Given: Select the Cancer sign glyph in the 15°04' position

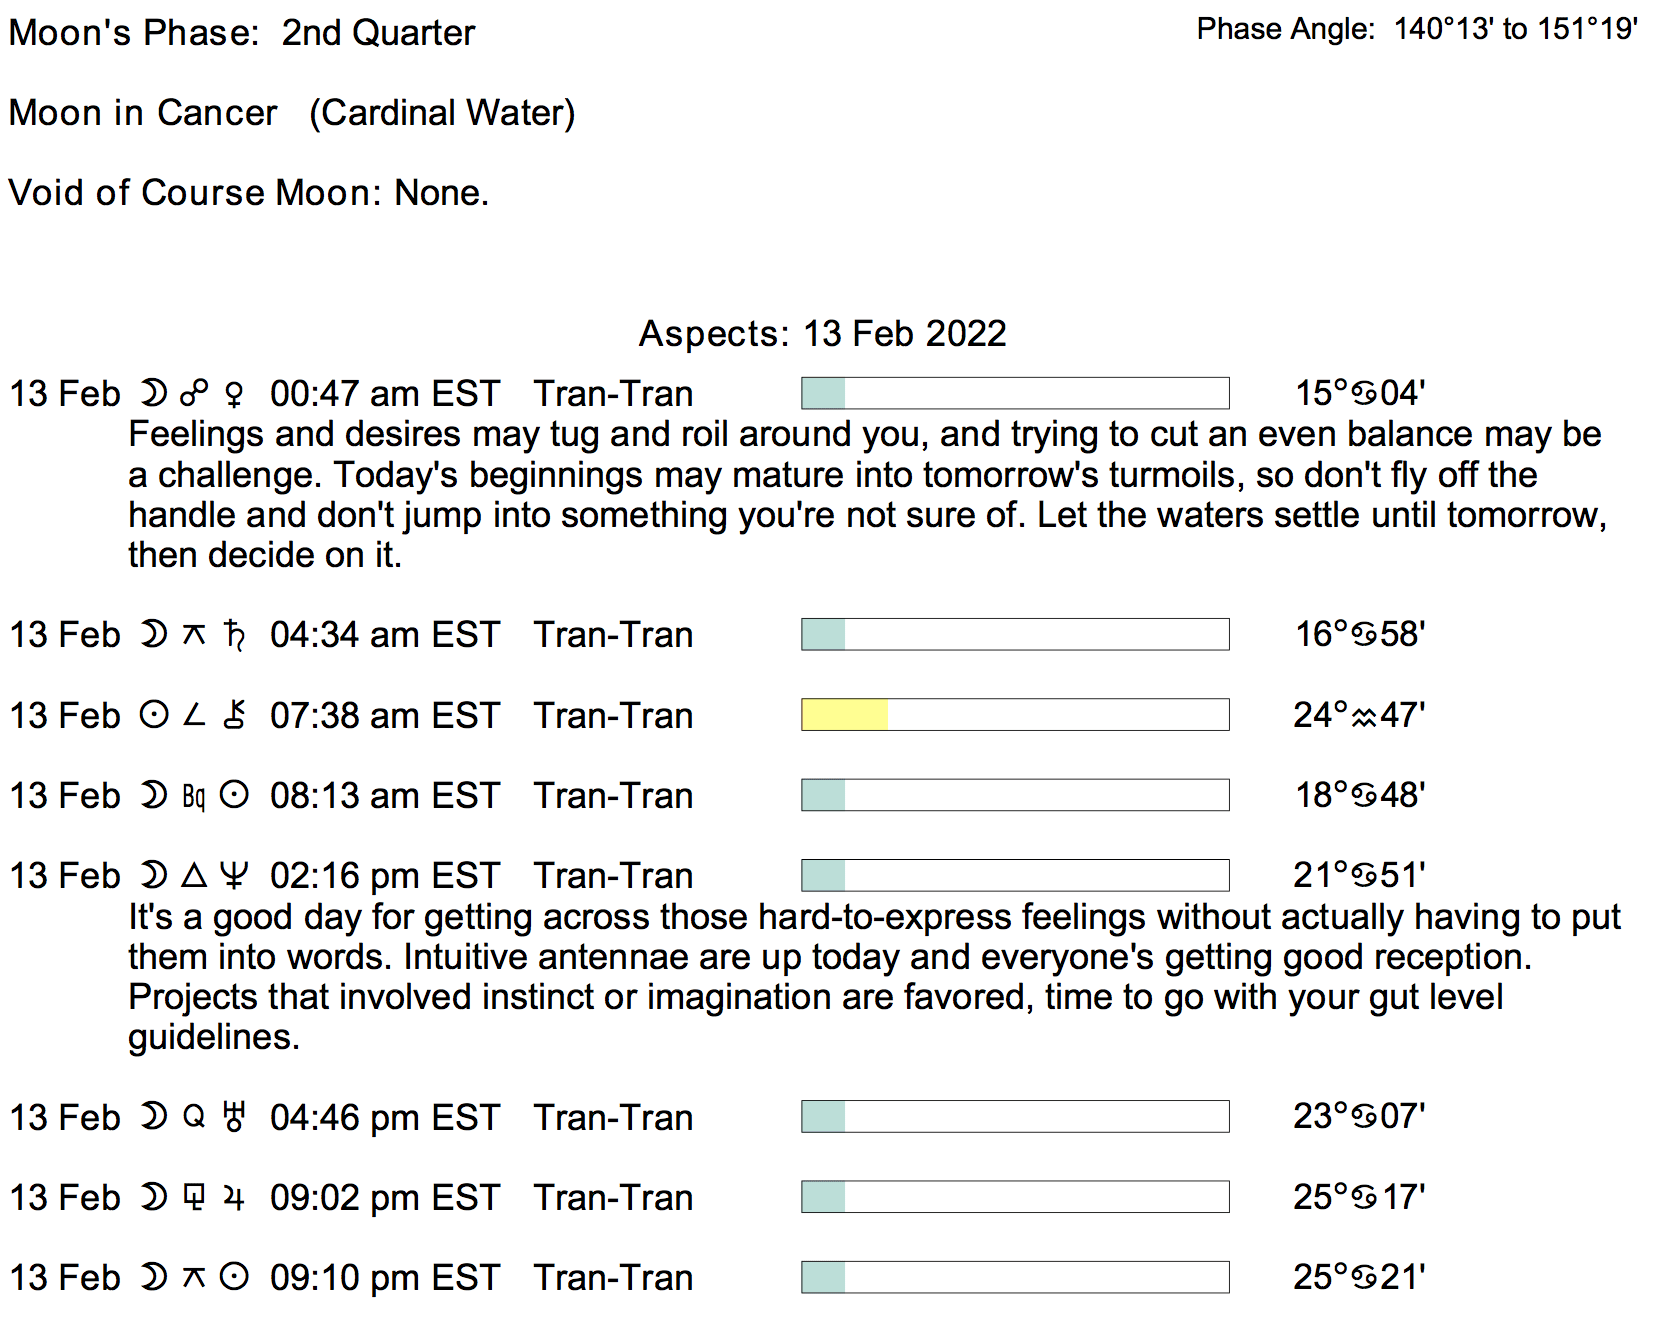Looking at the screenshot, I should coord(1365,394).
